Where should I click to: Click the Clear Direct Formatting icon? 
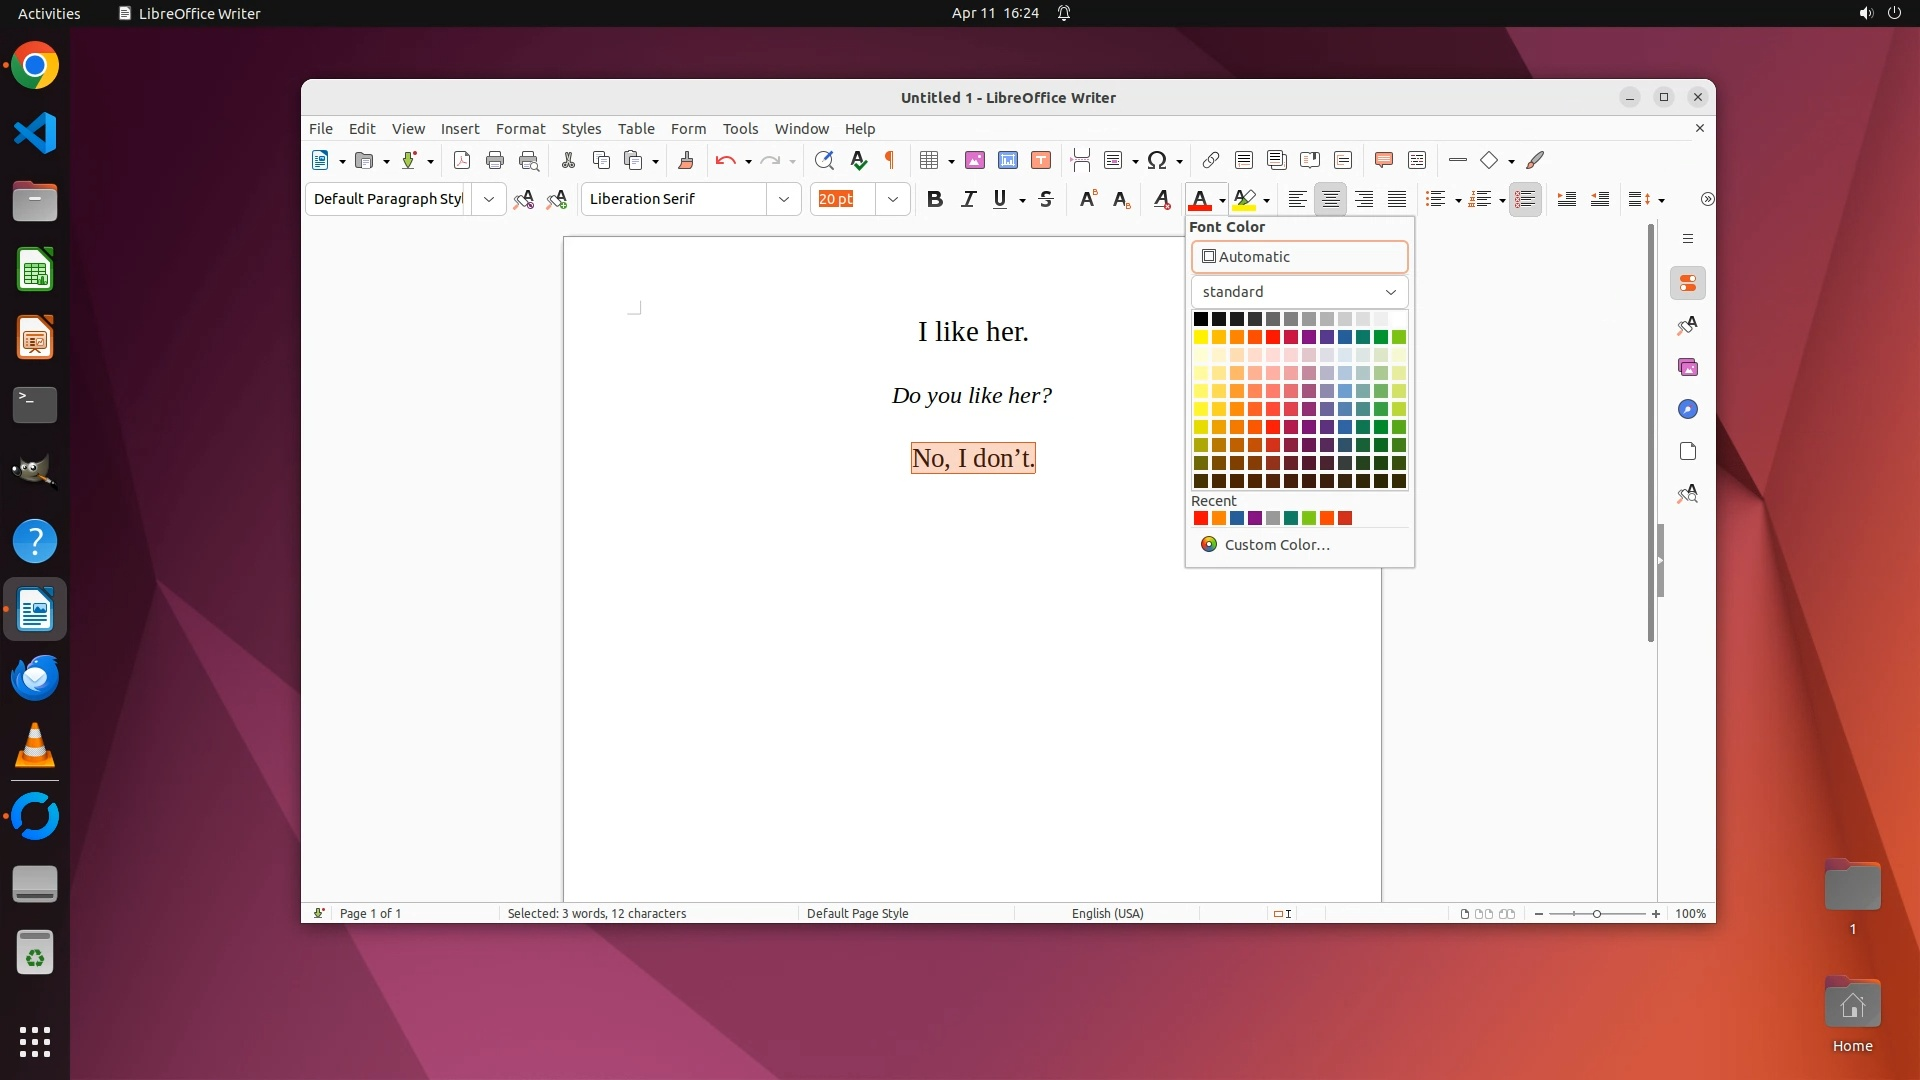[x=1161, y=199]
